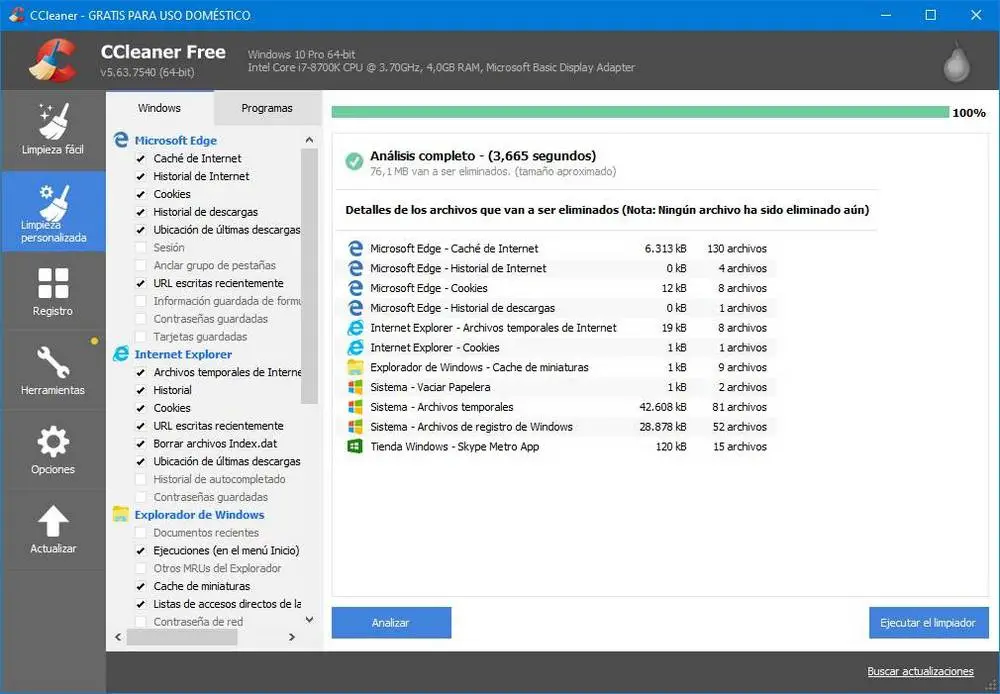Open Herramientas wrench icon
The width and height of the screenshot is (1000, 694).
pos(53,362)
